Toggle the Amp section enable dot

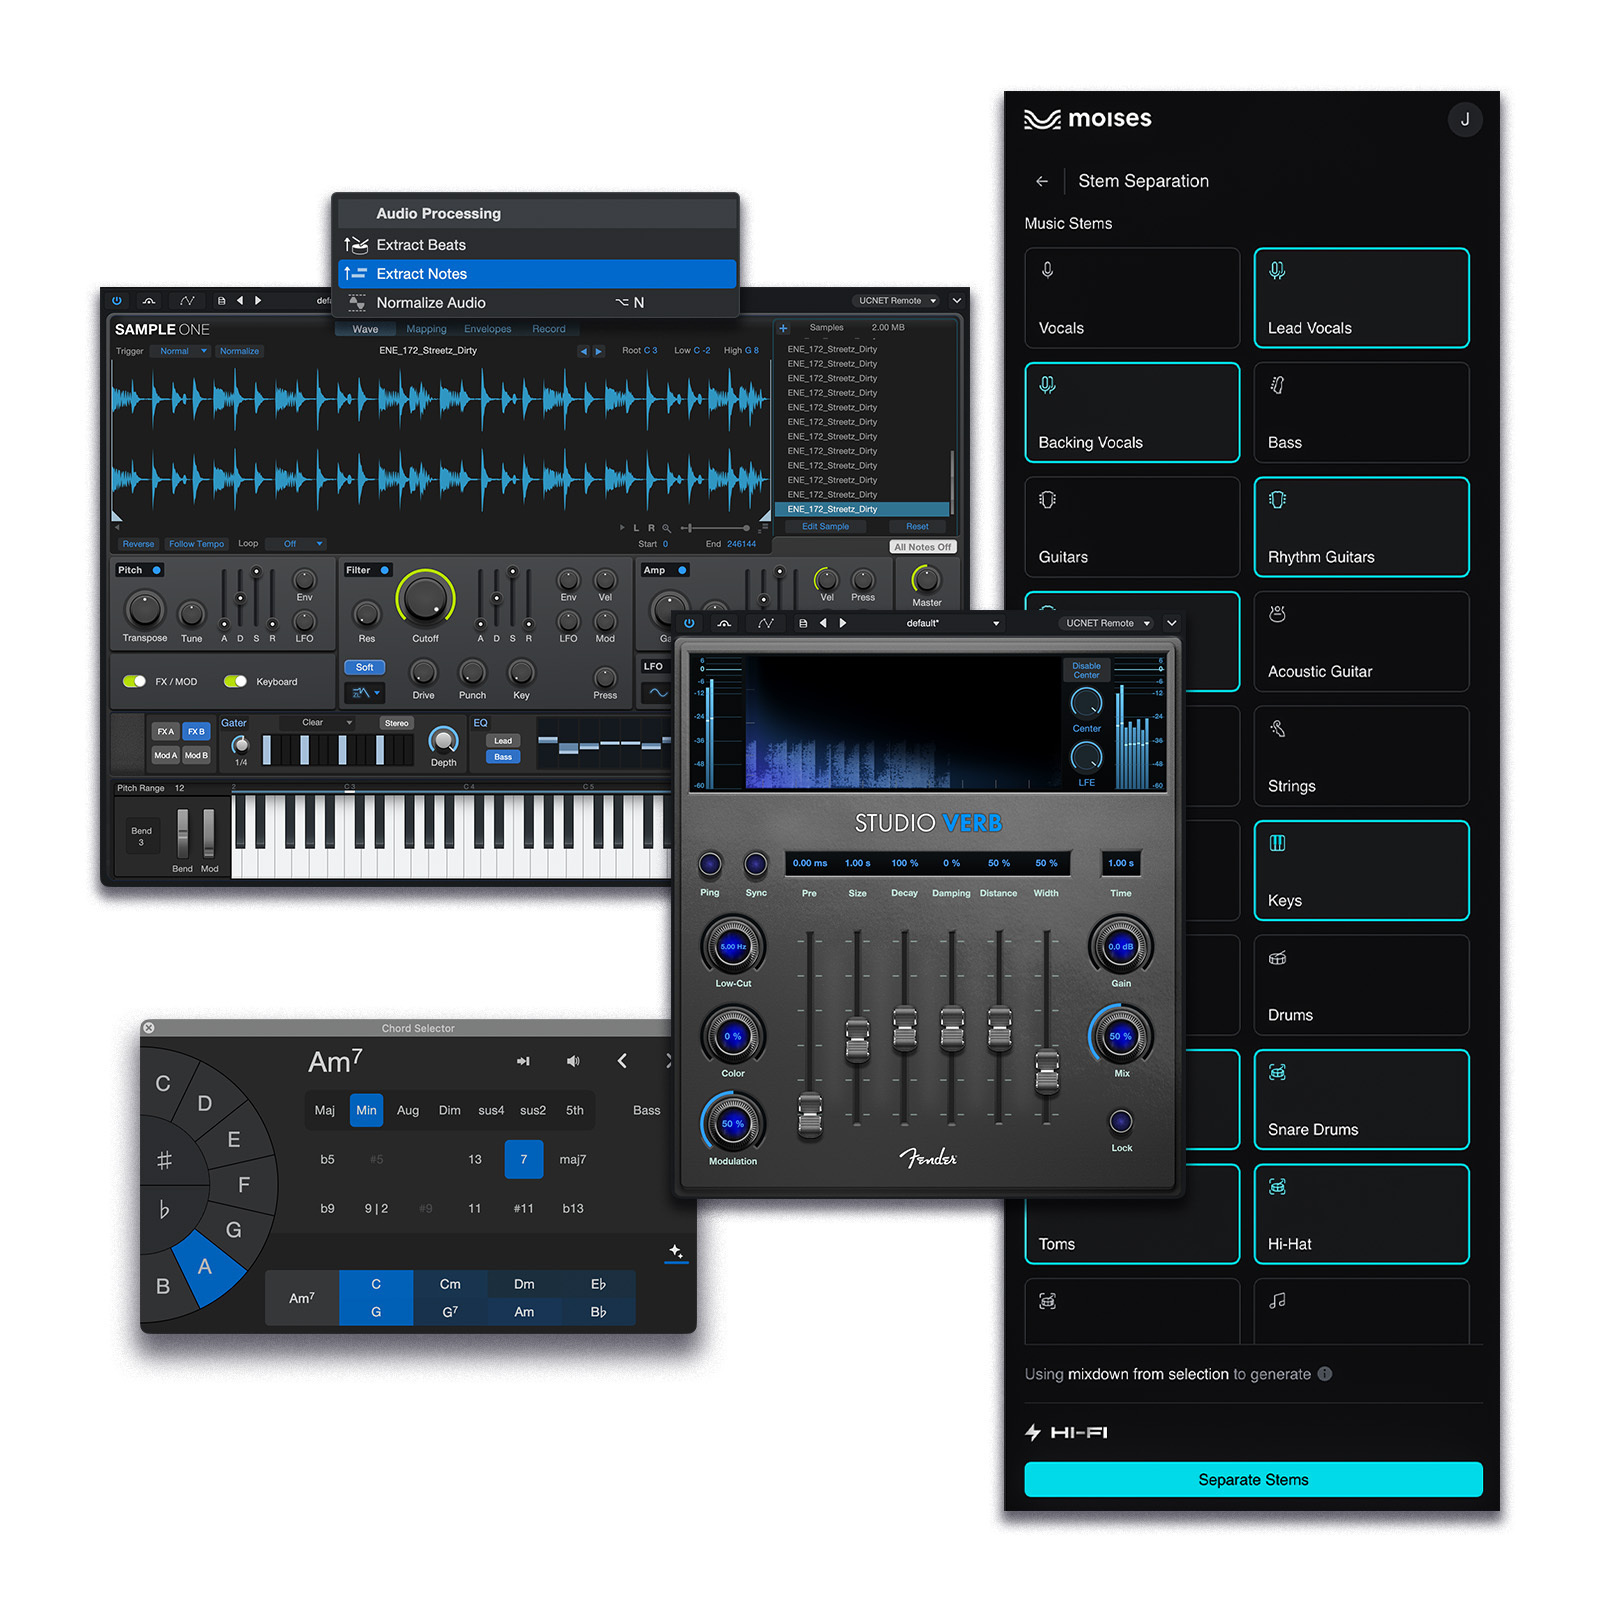click(682, 570)
